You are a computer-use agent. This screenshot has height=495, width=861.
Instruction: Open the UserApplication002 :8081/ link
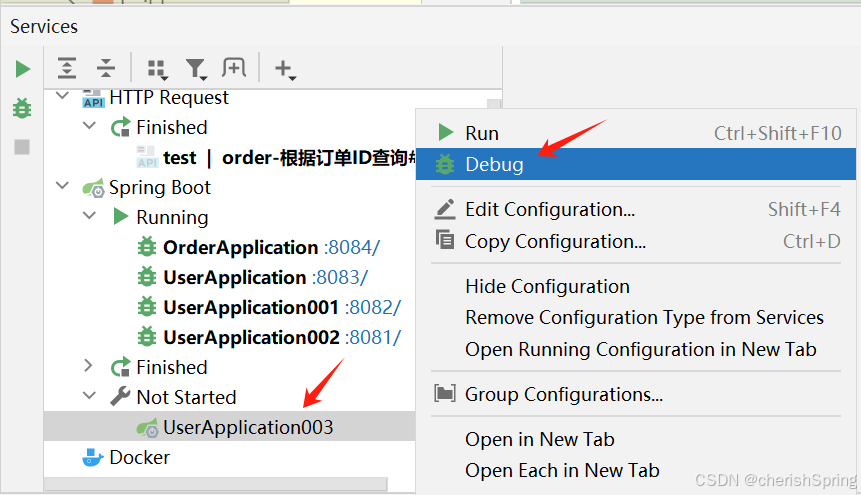tap(373, 337)
